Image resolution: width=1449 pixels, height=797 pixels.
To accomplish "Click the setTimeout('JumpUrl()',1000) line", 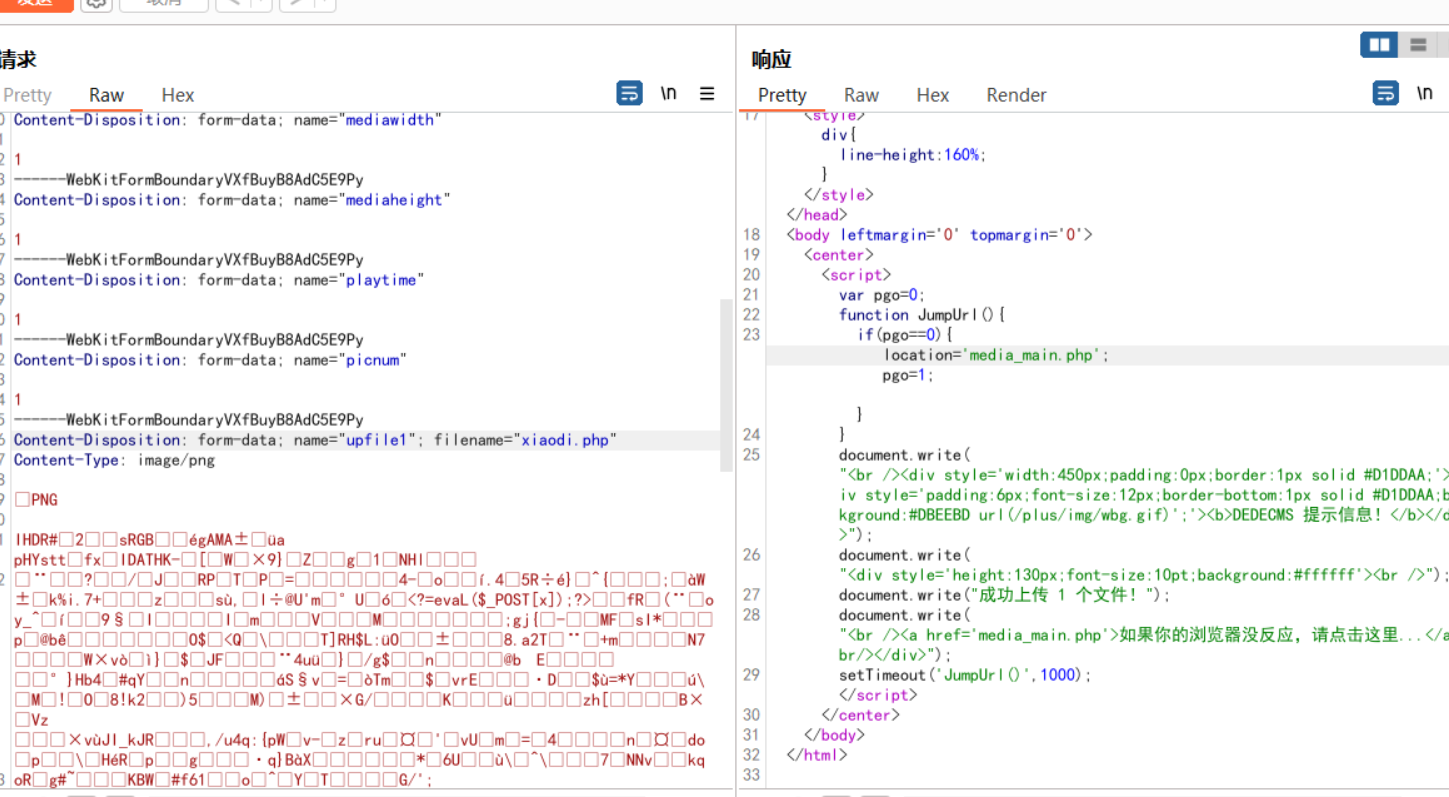I will pyautogui.click(x=964, y=675).
